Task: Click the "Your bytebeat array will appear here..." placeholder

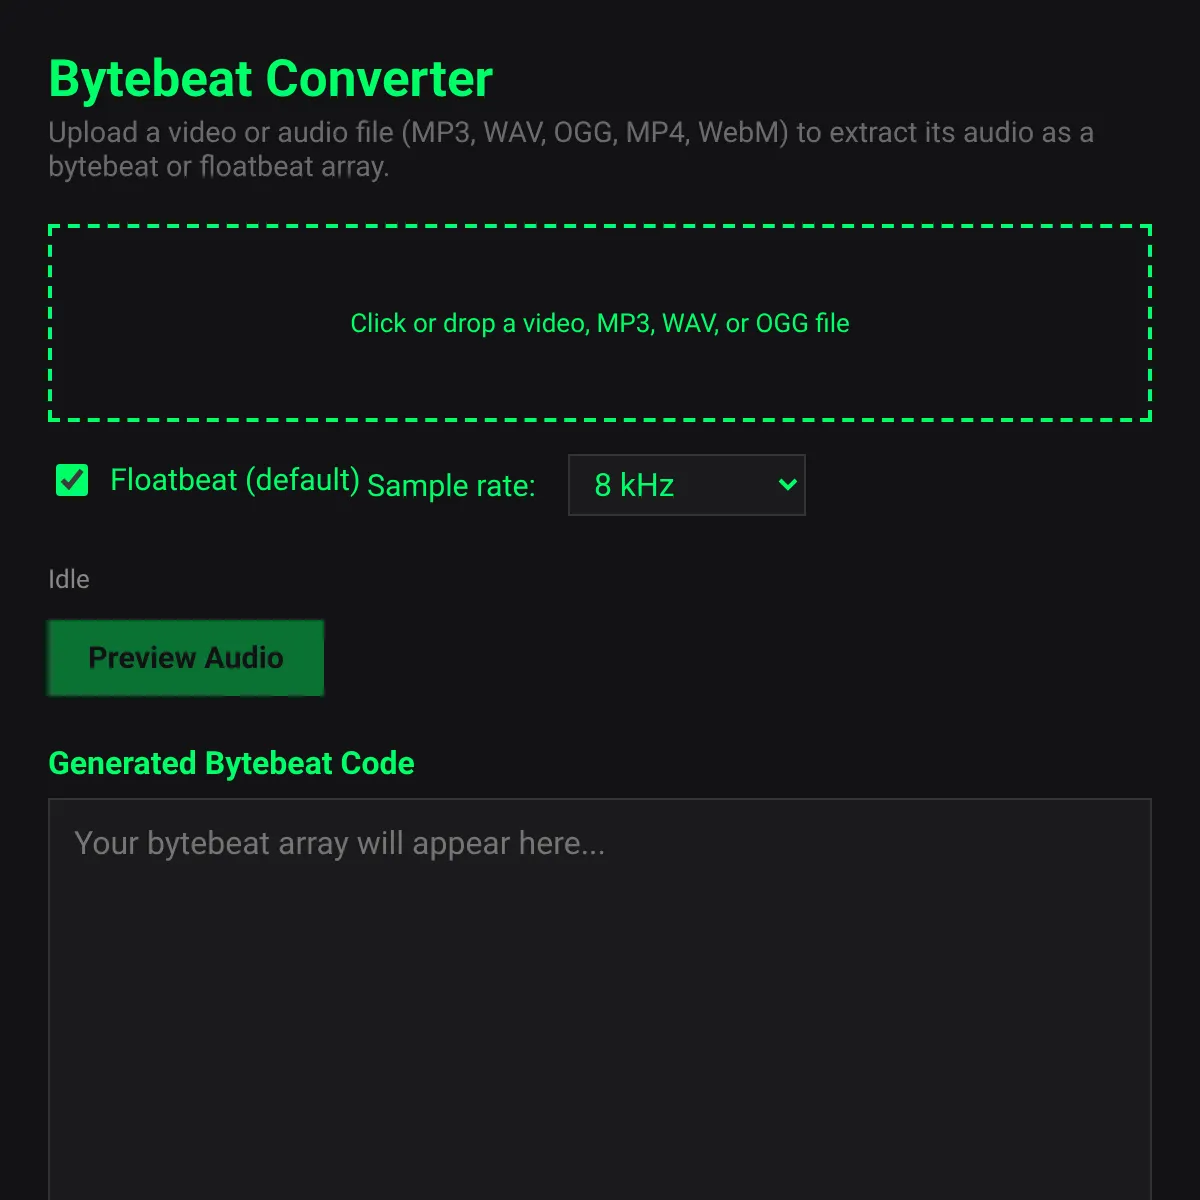Action: pyautogui.click(x=340, y=843)
